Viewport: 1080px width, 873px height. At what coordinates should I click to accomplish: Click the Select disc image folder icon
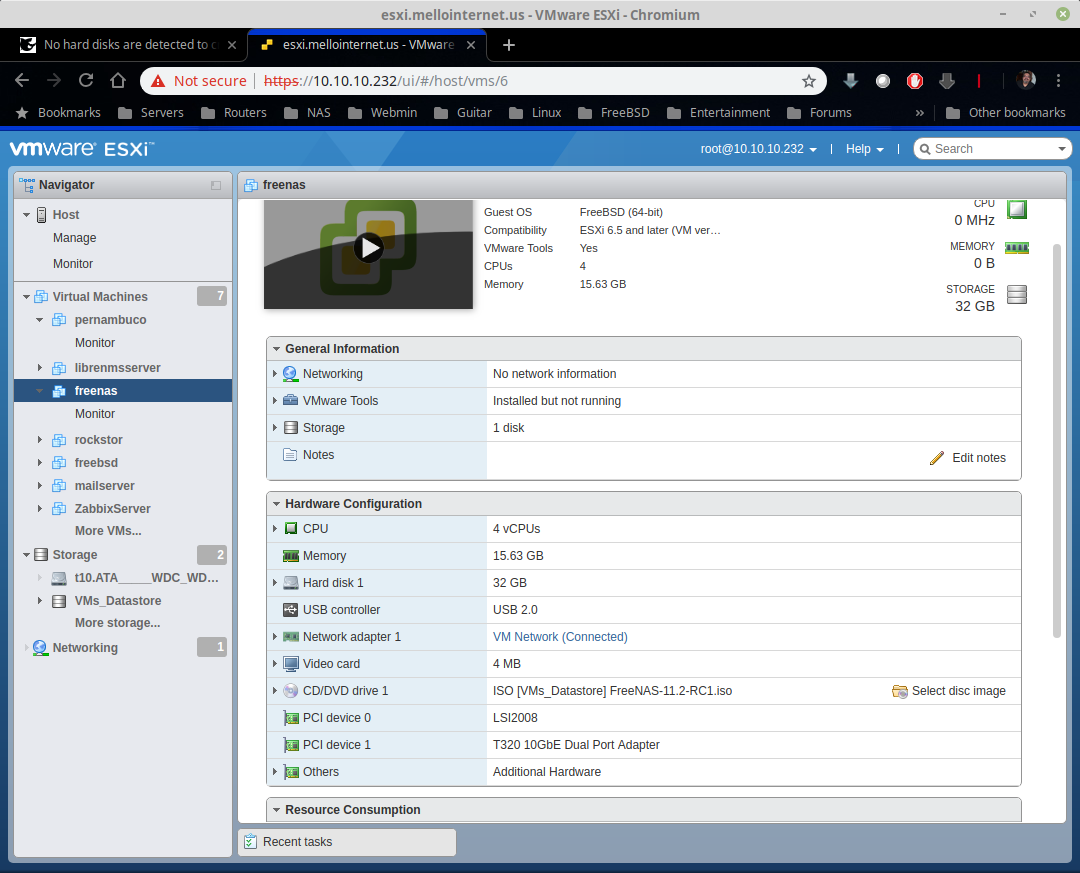900,691
